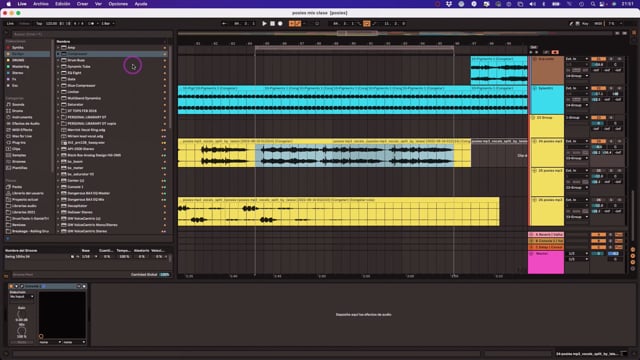The width and height of the screenshot is (640, 360).
Task: Open the Opciones menu
Action: point(118,4)
